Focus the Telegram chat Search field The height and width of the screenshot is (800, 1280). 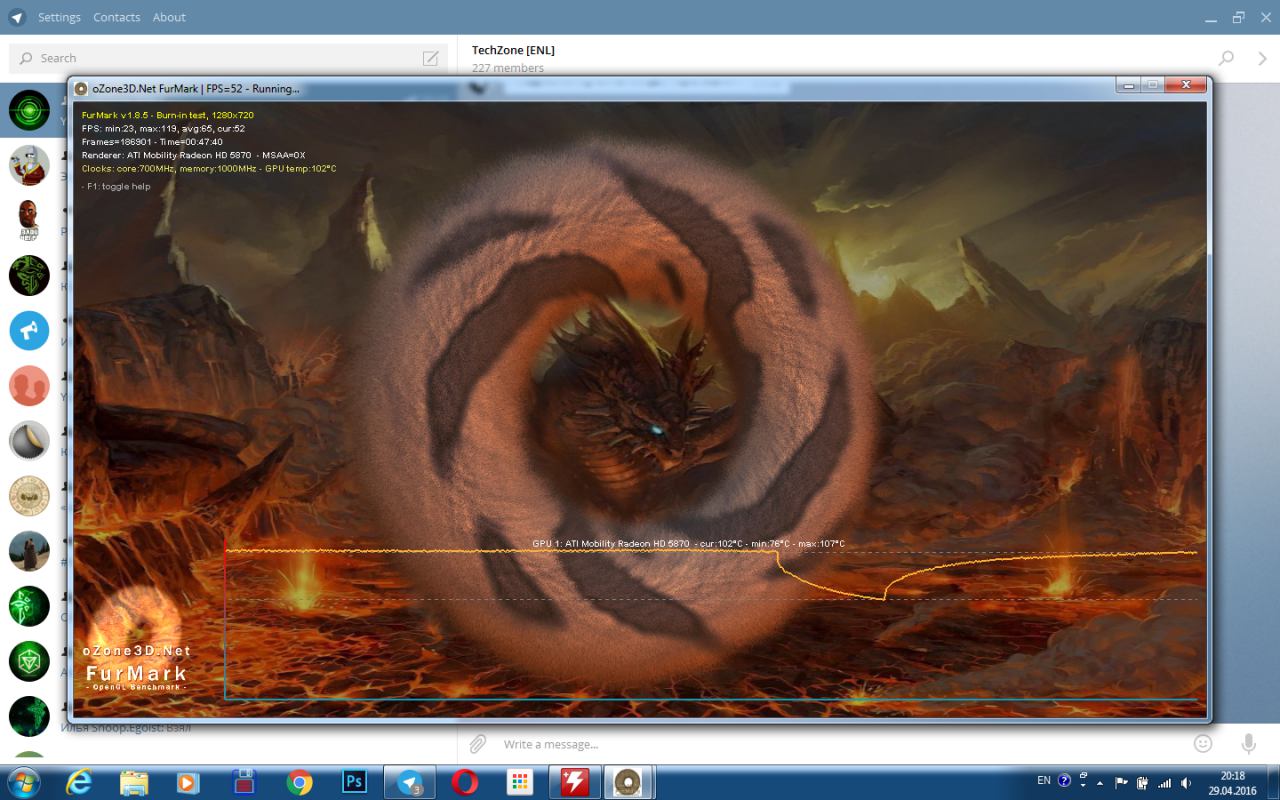pyautogui.click(x=228, y=58)
